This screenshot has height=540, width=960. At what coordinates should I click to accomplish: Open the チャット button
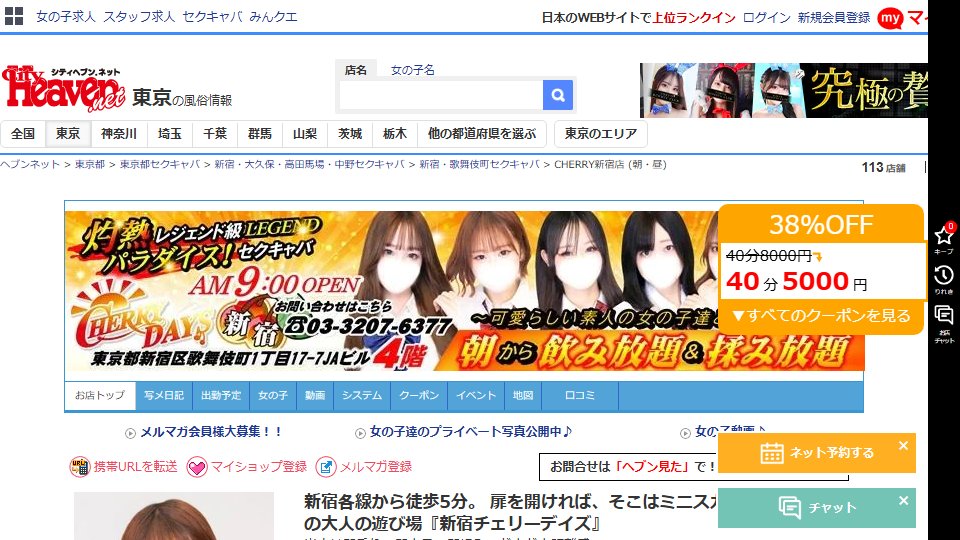[817, 508]
